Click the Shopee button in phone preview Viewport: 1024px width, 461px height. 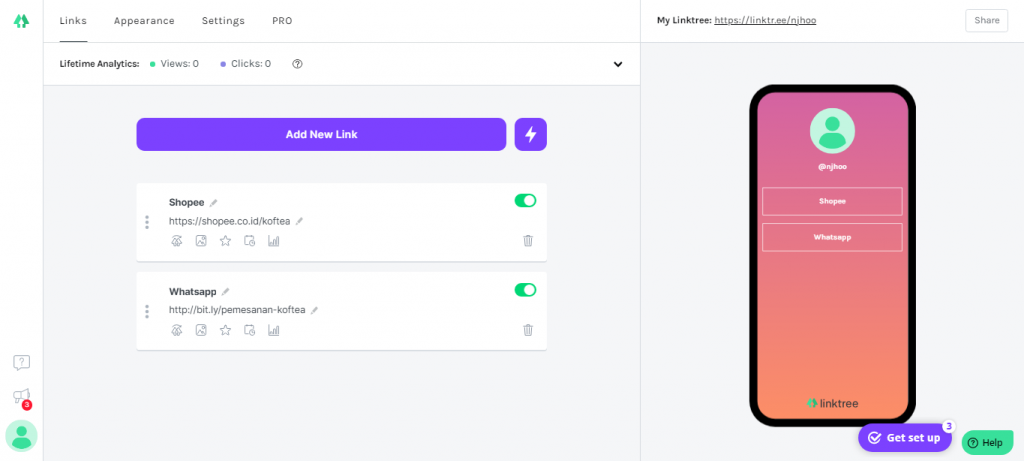[832, 201]
